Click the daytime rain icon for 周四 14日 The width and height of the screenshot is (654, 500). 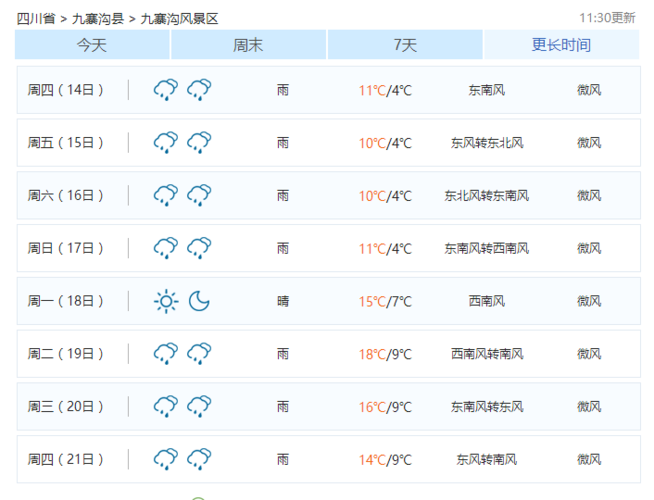[x=166, y=90]
